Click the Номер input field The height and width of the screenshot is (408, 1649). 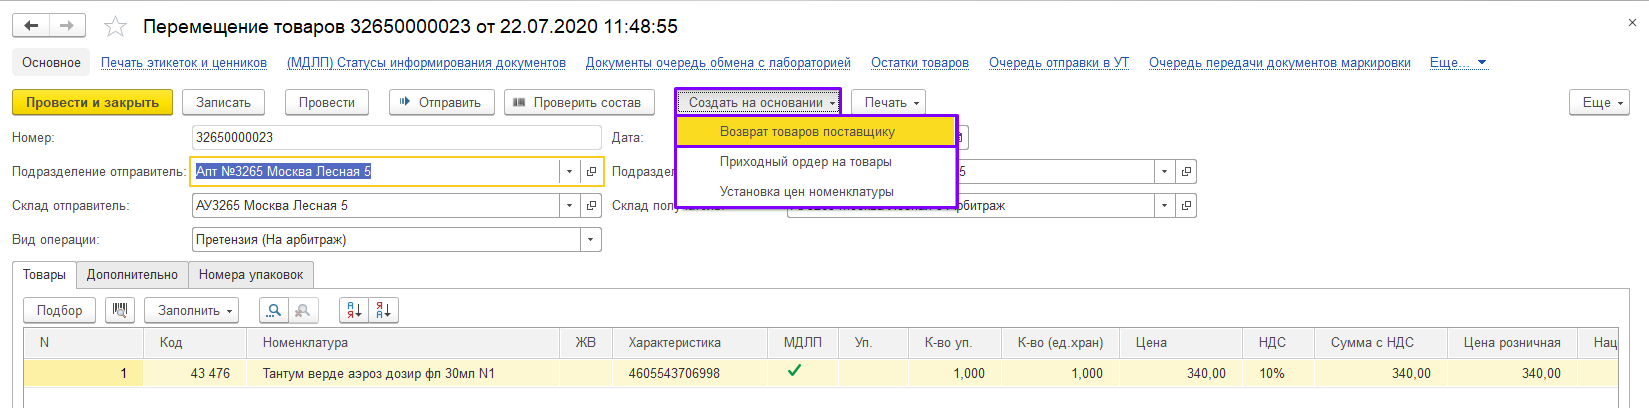click(396, 138)
